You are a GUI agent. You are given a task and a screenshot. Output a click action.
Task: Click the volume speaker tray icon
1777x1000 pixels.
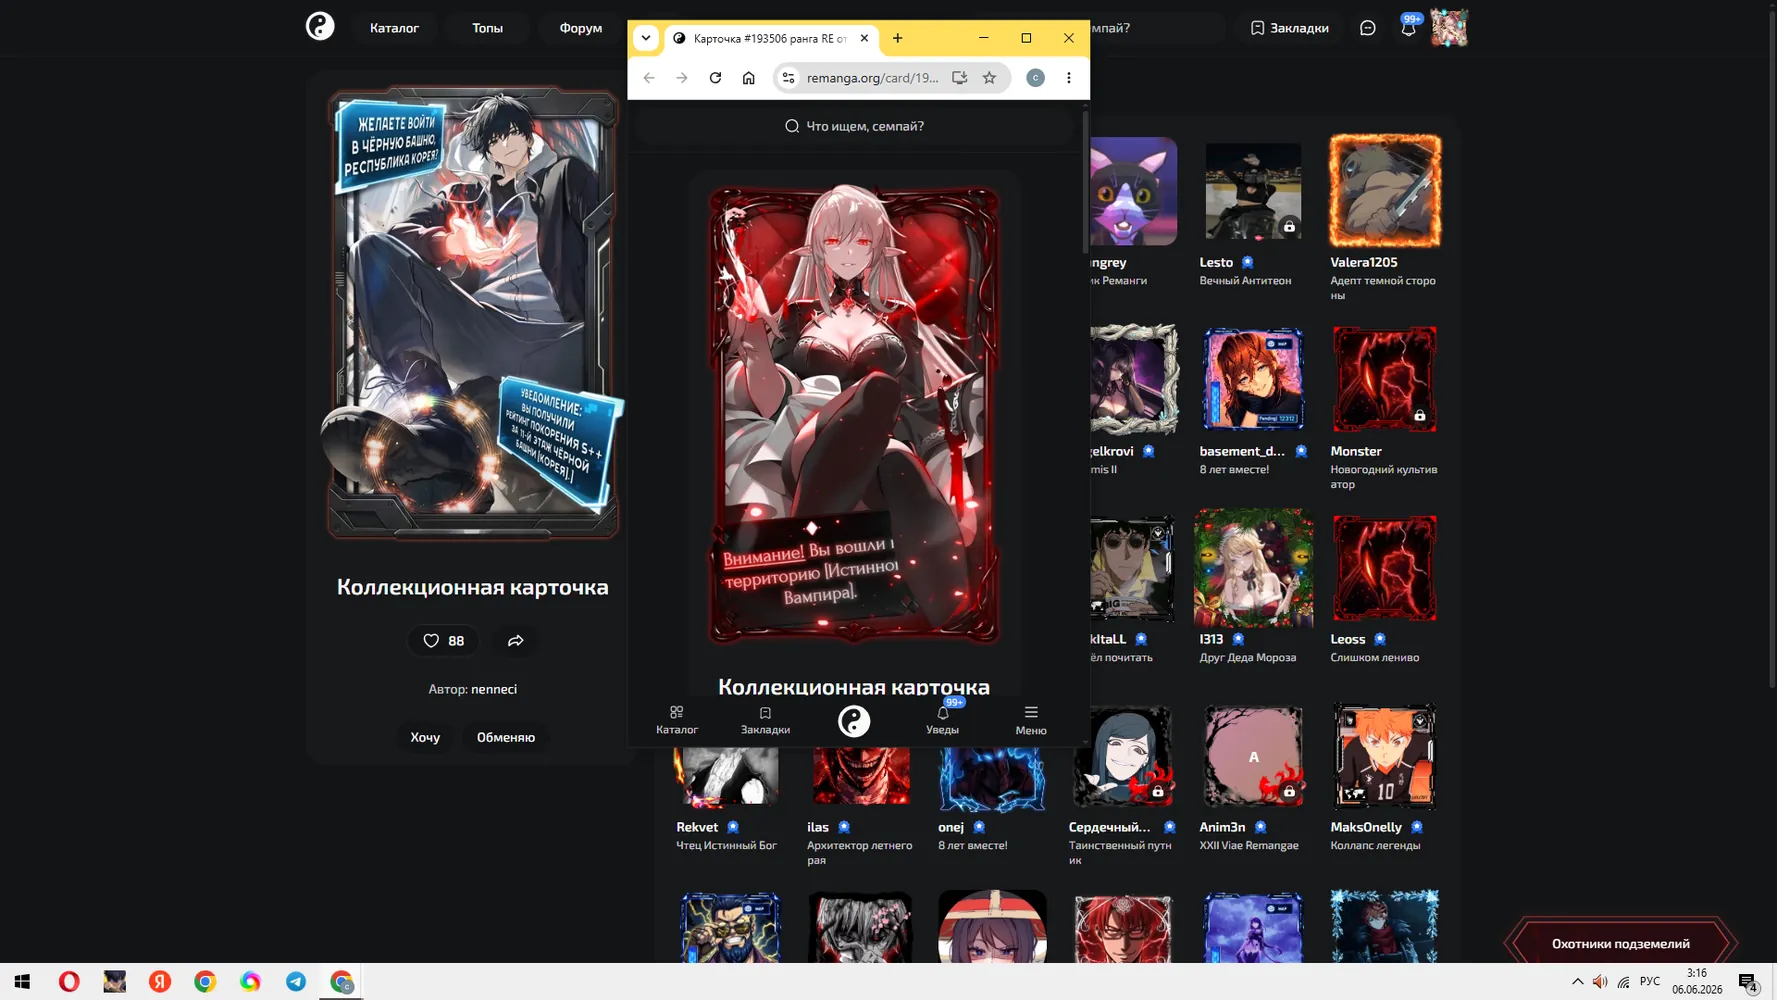1600,982
